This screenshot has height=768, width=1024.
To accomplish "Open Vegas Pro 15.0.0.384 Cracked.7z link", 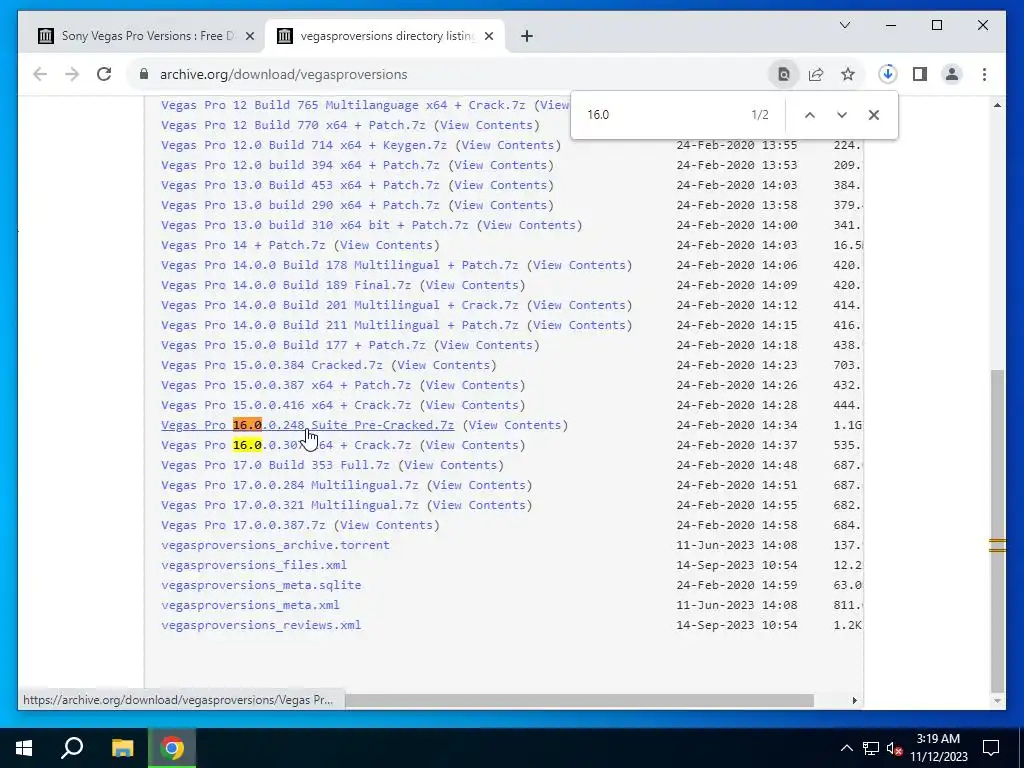I will pos(272,365).
